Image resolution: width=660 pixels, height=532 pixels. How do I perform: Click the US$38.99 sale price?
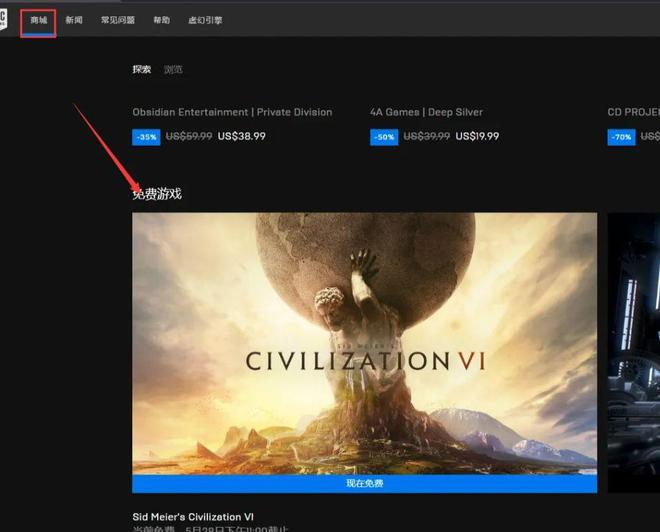point(242,136)
